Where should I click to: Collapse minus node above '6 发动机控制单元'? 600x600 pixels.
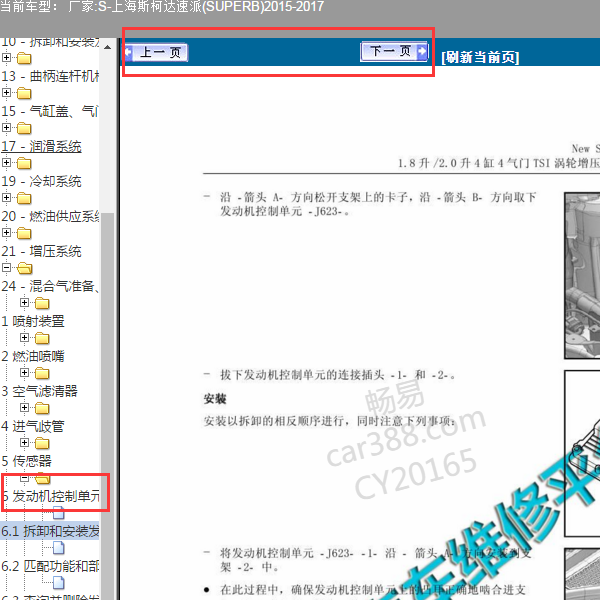[x=24, y=478]
